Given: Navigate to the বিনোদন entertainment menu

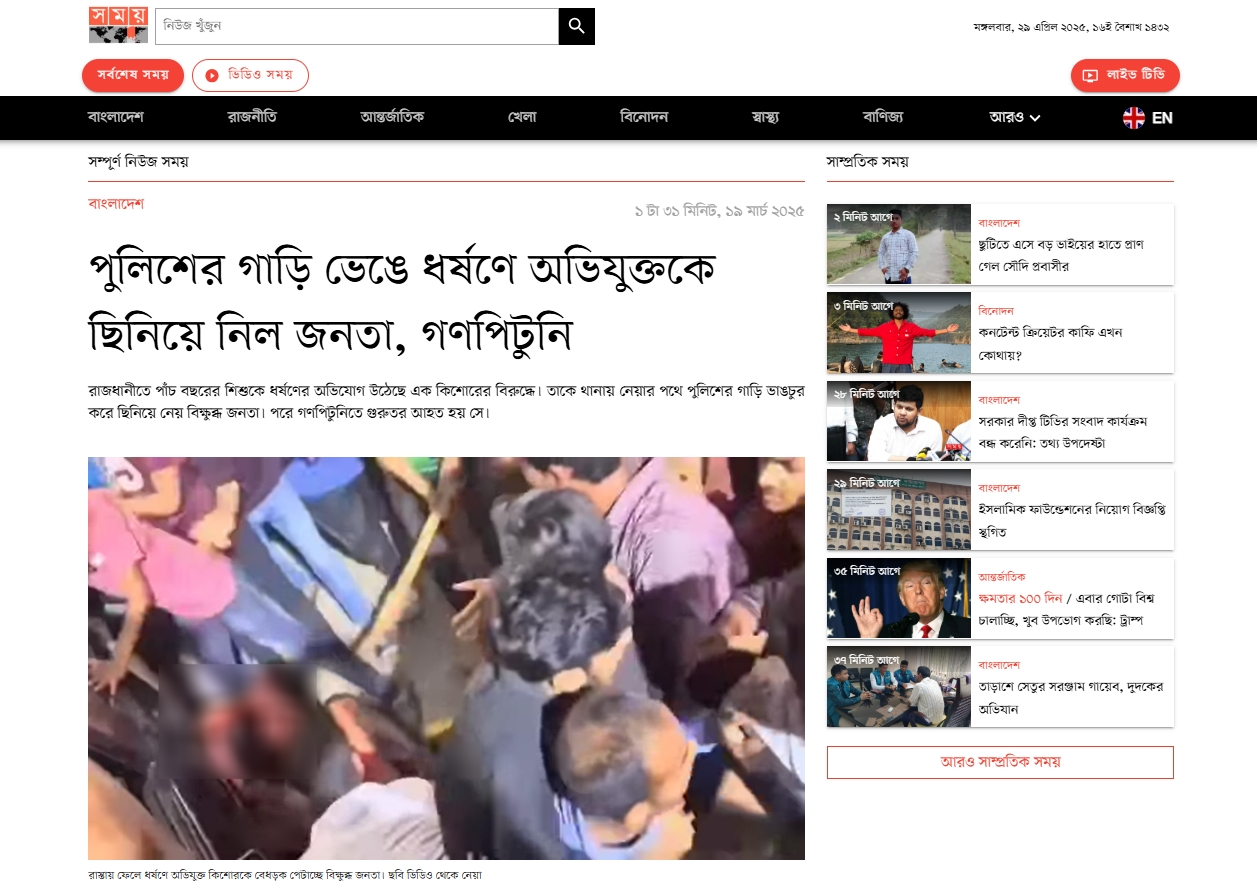Looking at the screenshot, I should tap(644, 118).
